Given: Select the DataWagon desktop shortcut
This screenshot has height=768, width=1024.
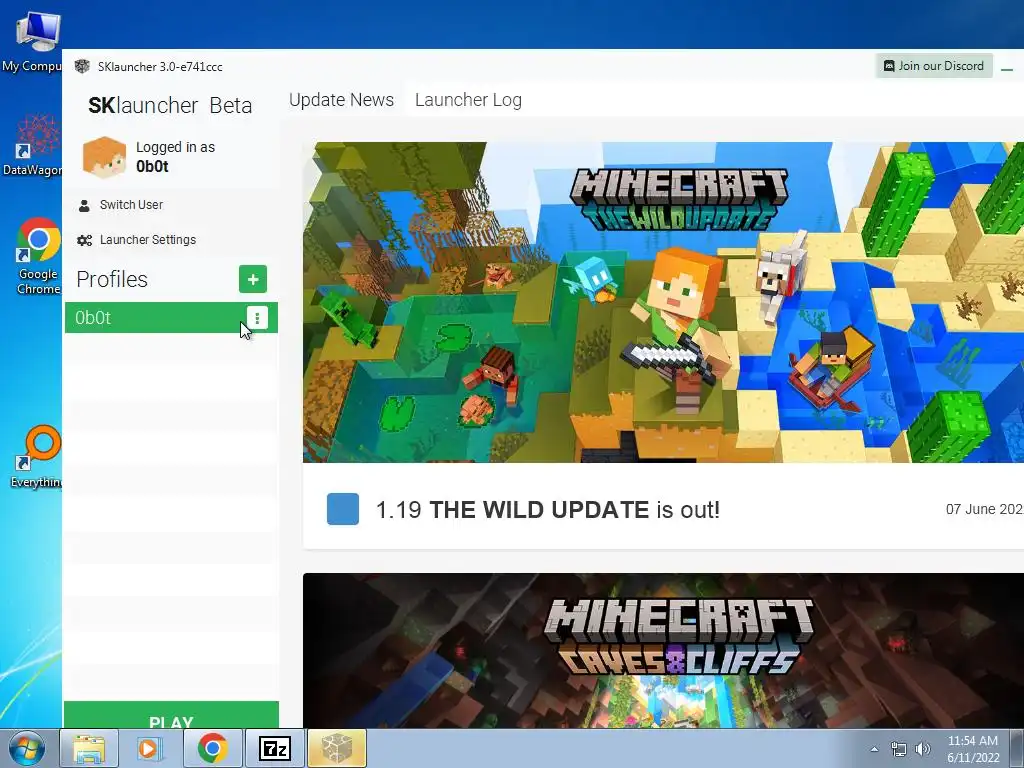Looking at the screenshot, I should point(34,145).
